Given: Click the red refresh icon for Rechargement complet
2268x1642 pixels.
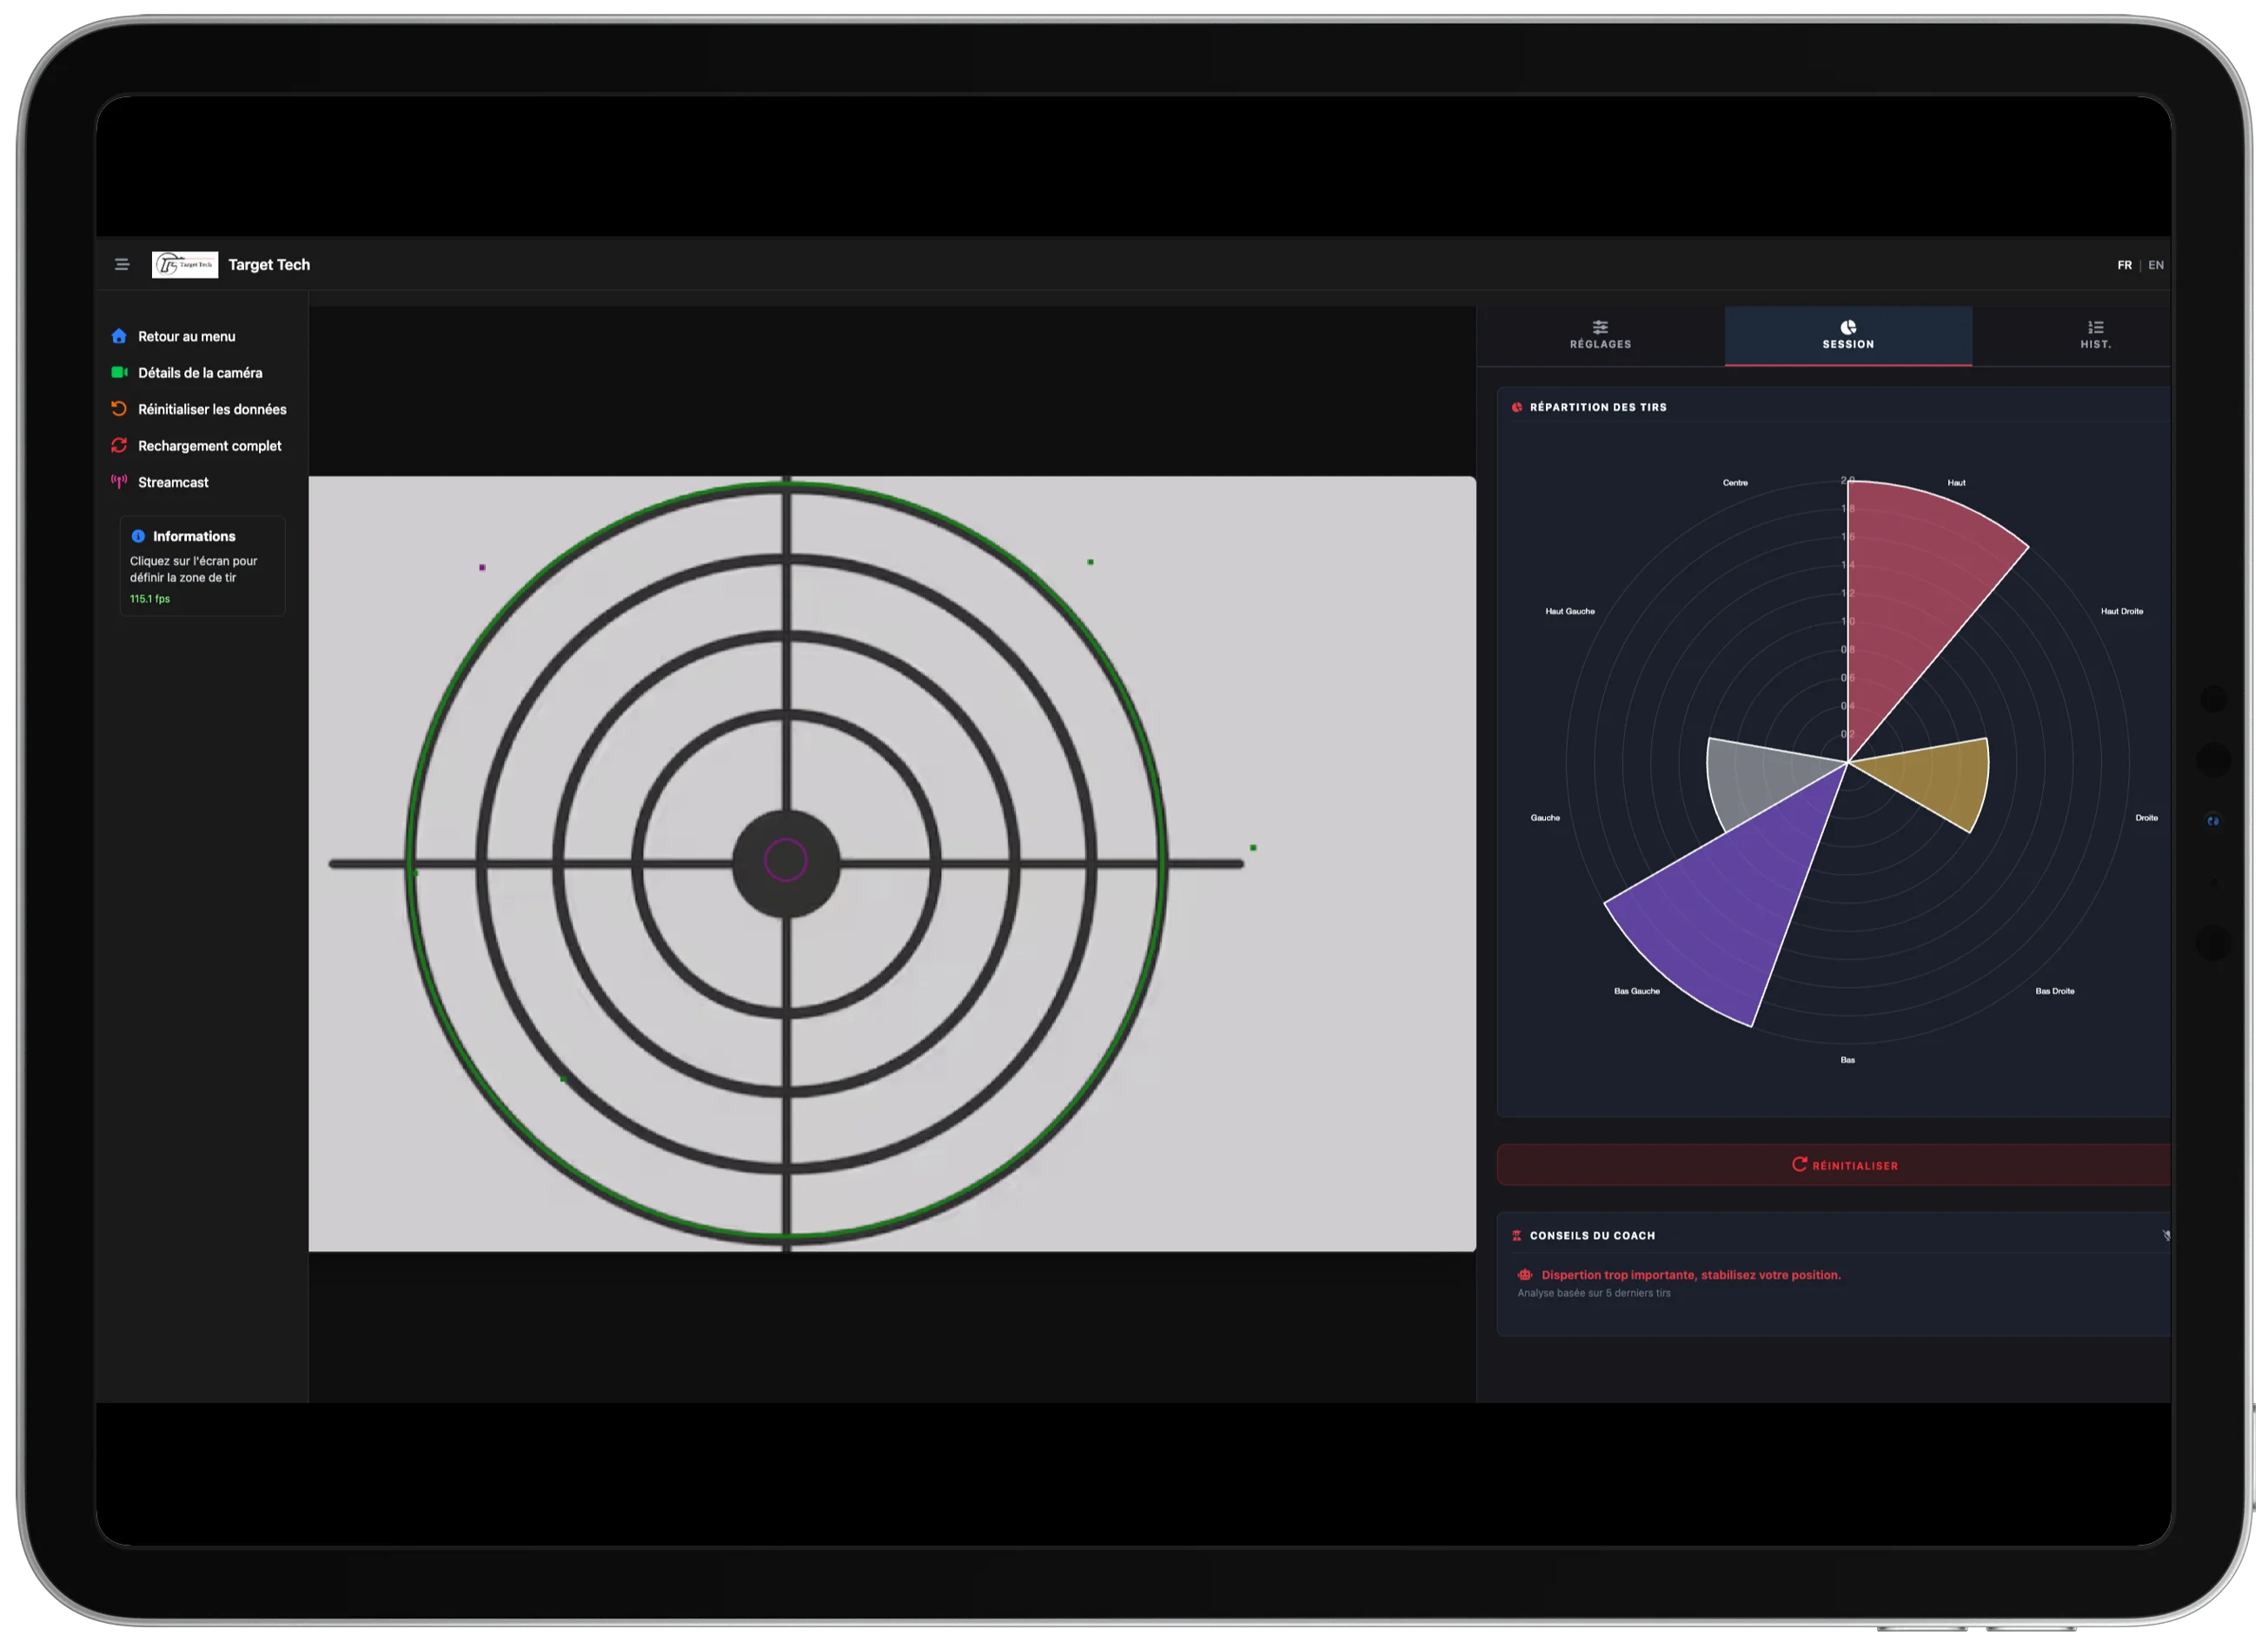Looking at the screenshot, I should (119, 445).
